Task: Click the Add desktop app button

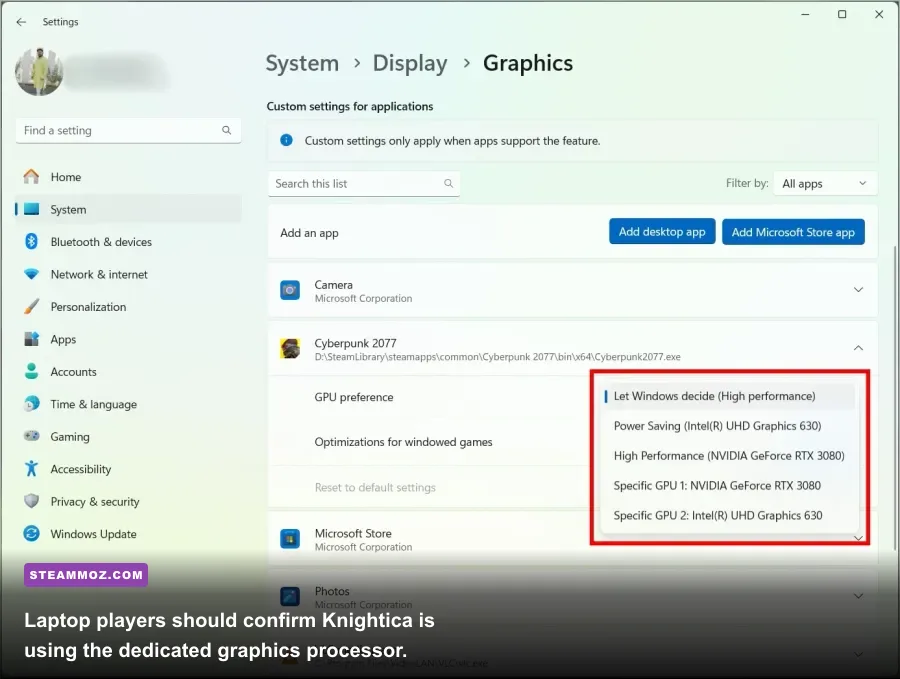Action: 662,232
